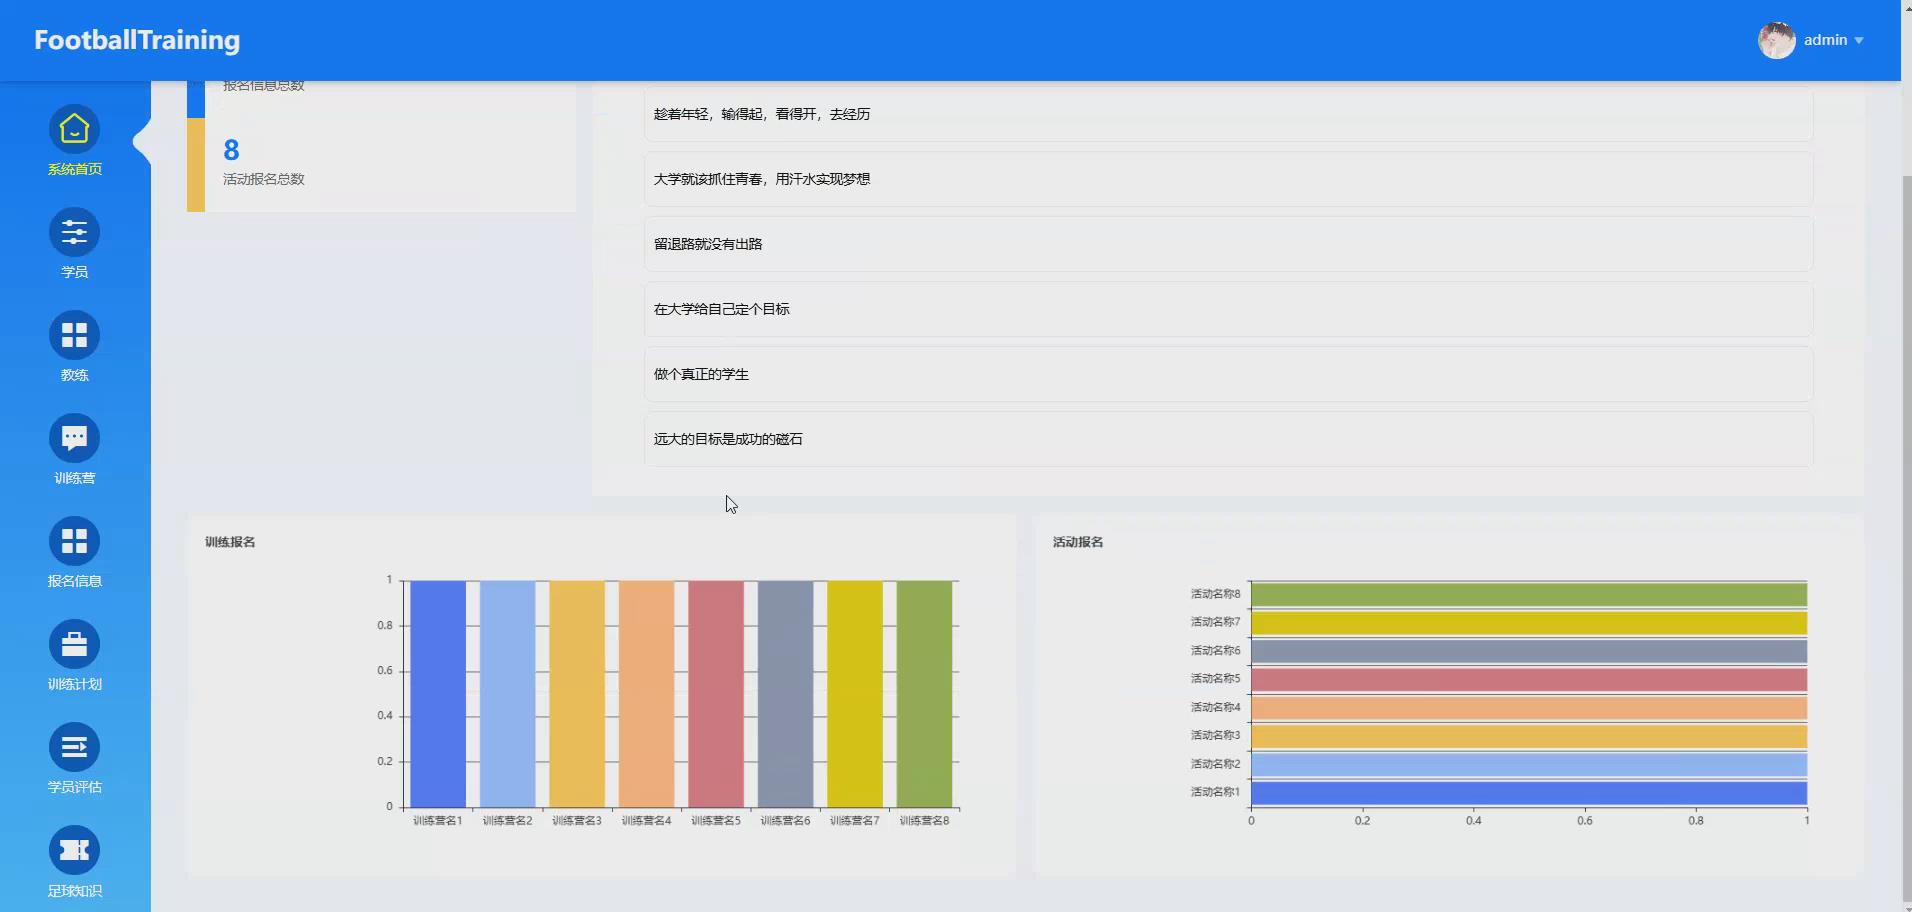Click the admin avatar image

click(x=1779, y=40)
